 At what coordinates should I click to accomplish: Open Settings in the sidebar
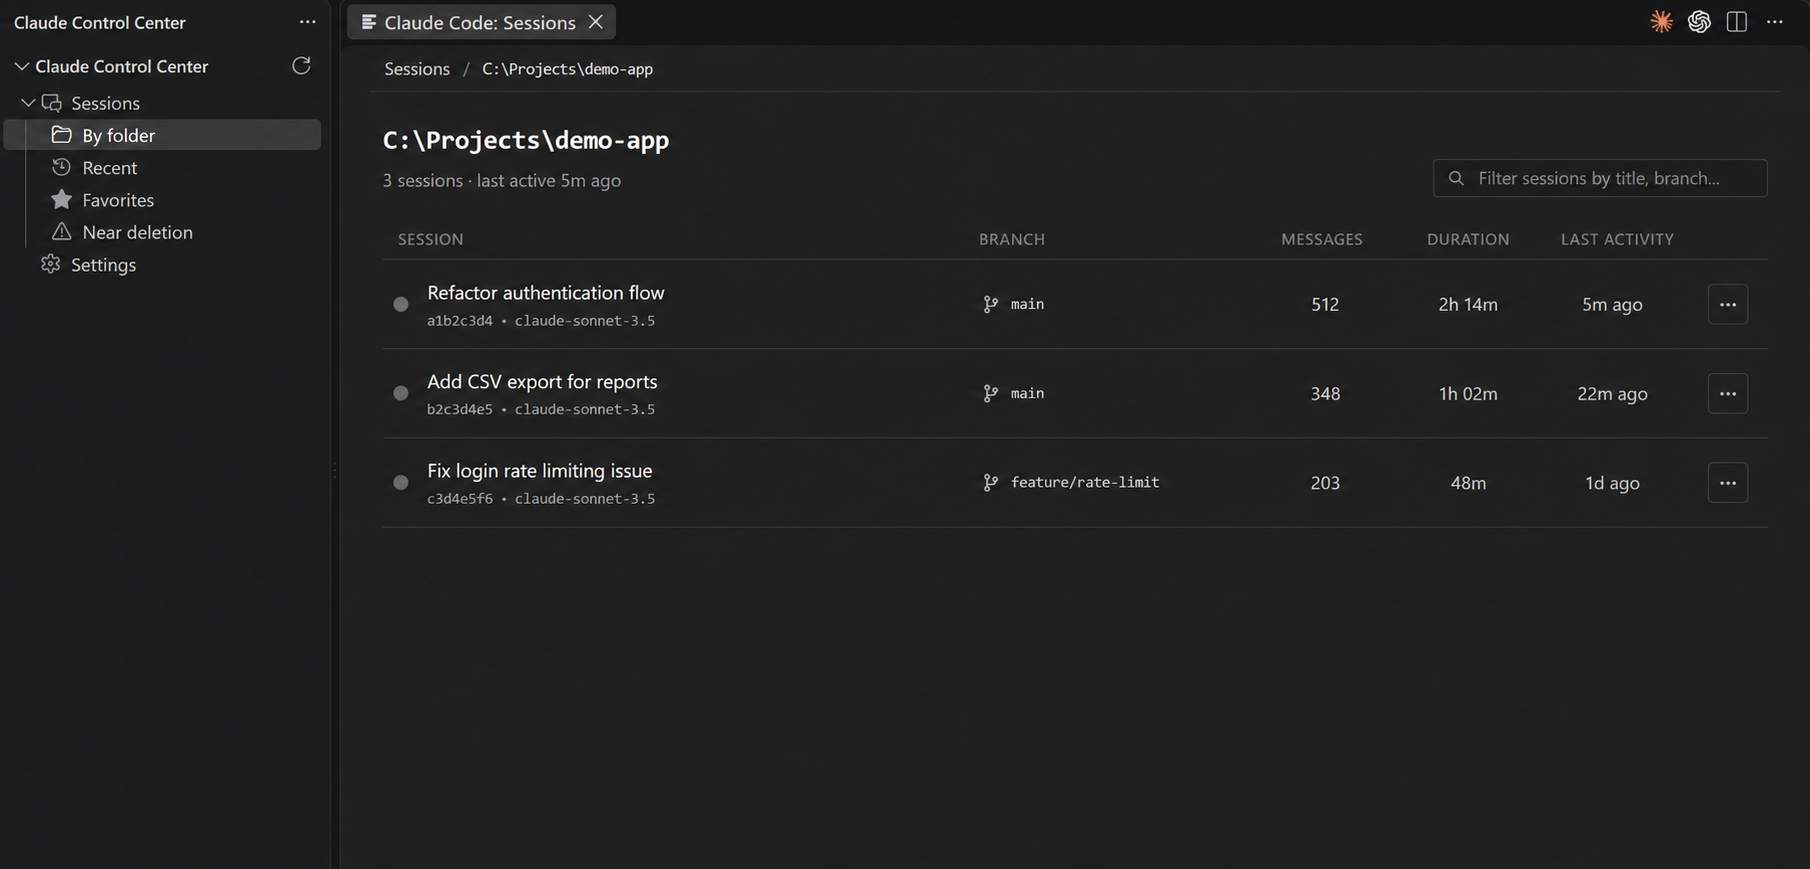[x=103, y=265]
